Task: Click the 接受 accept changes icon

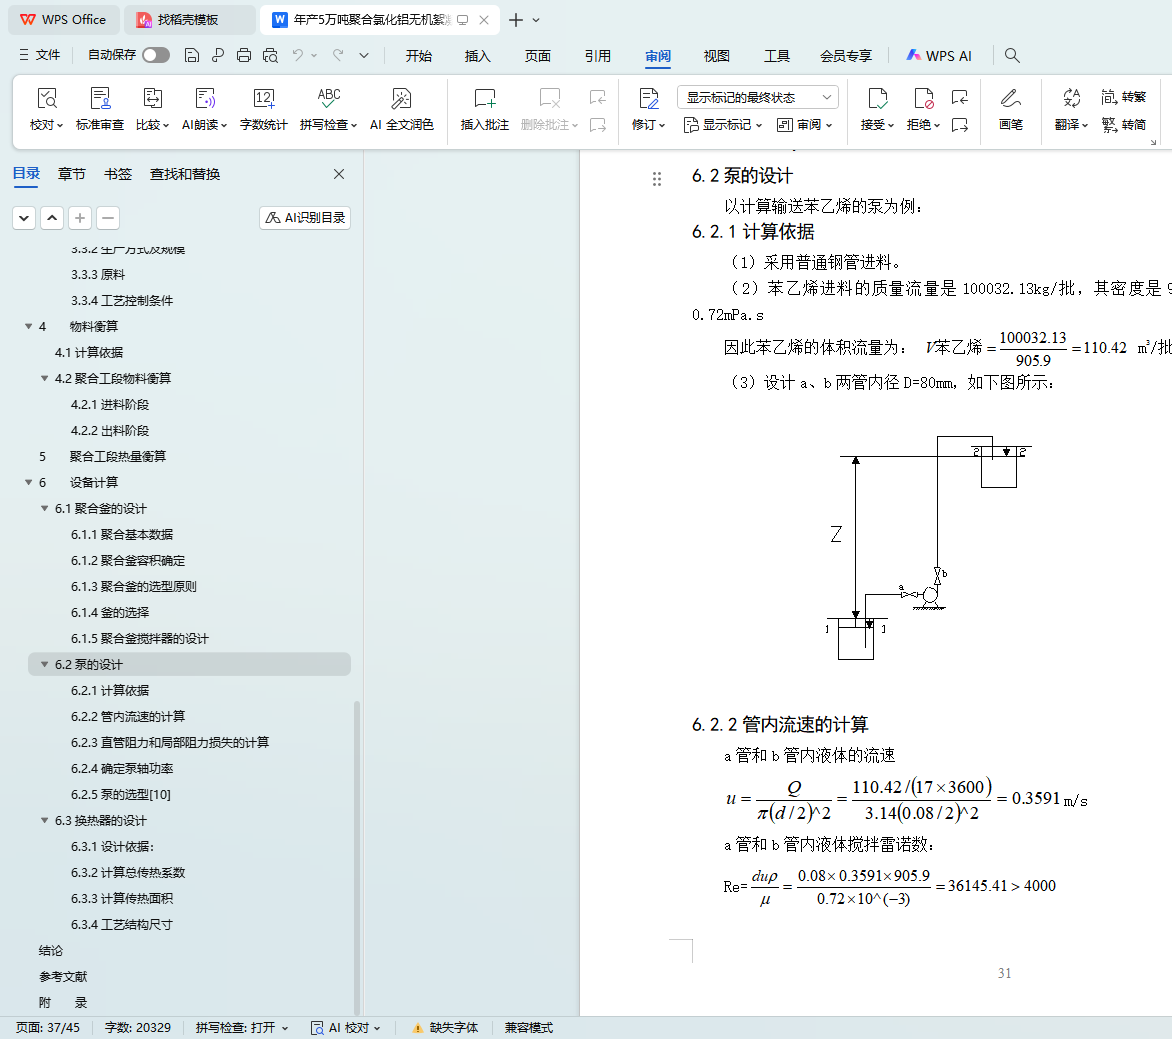Action: point(877,99)
